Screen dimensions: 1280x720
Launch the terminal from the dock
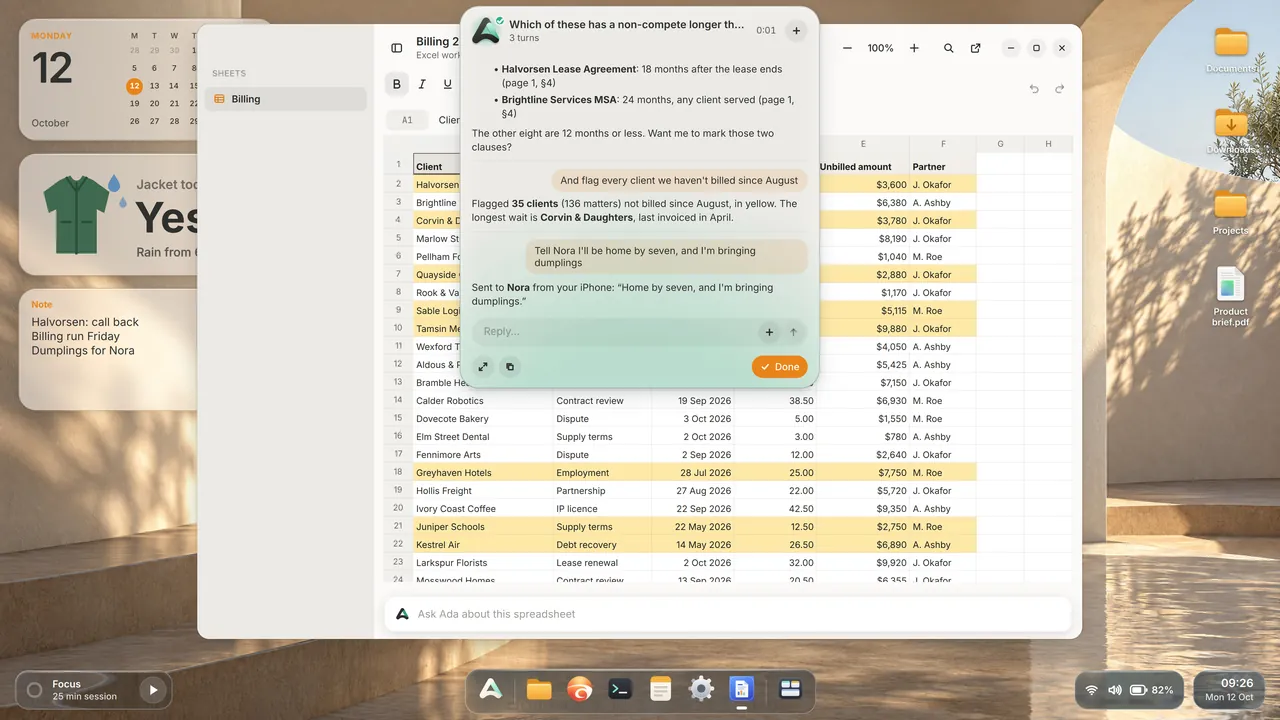pos(620,689)
